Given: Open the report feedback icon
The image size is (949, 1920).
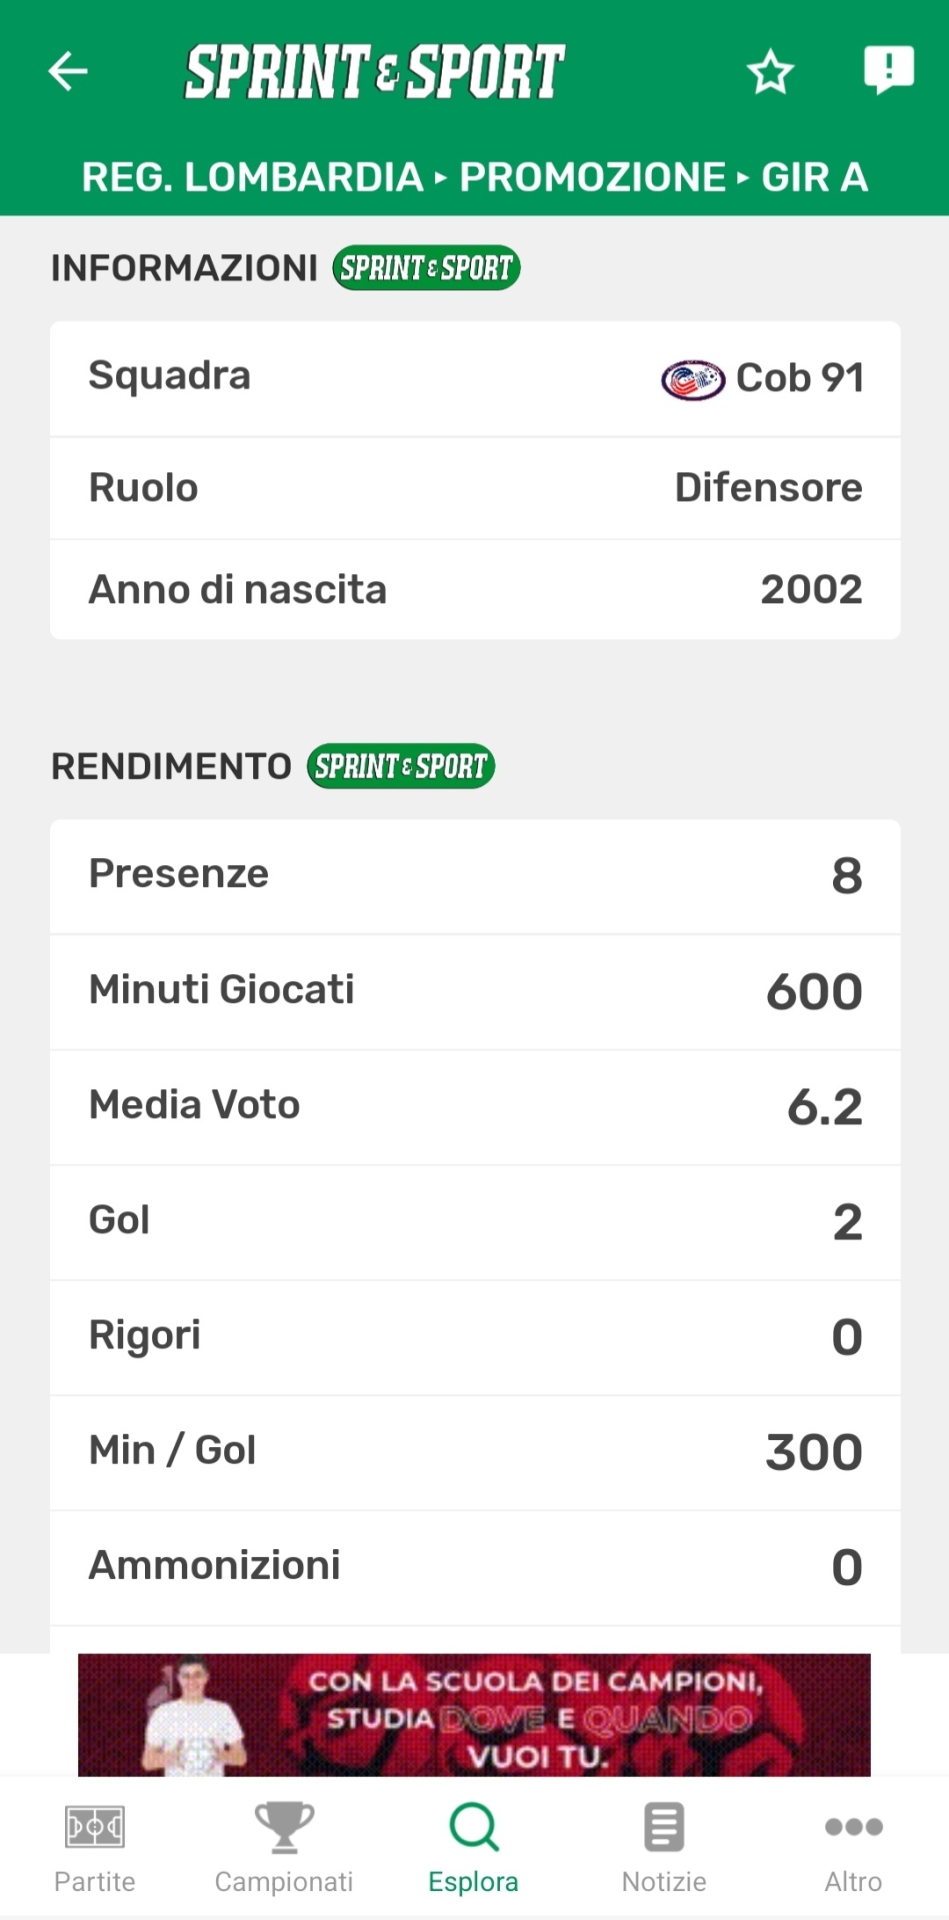Looking at the screenshot, I should 888,70.
